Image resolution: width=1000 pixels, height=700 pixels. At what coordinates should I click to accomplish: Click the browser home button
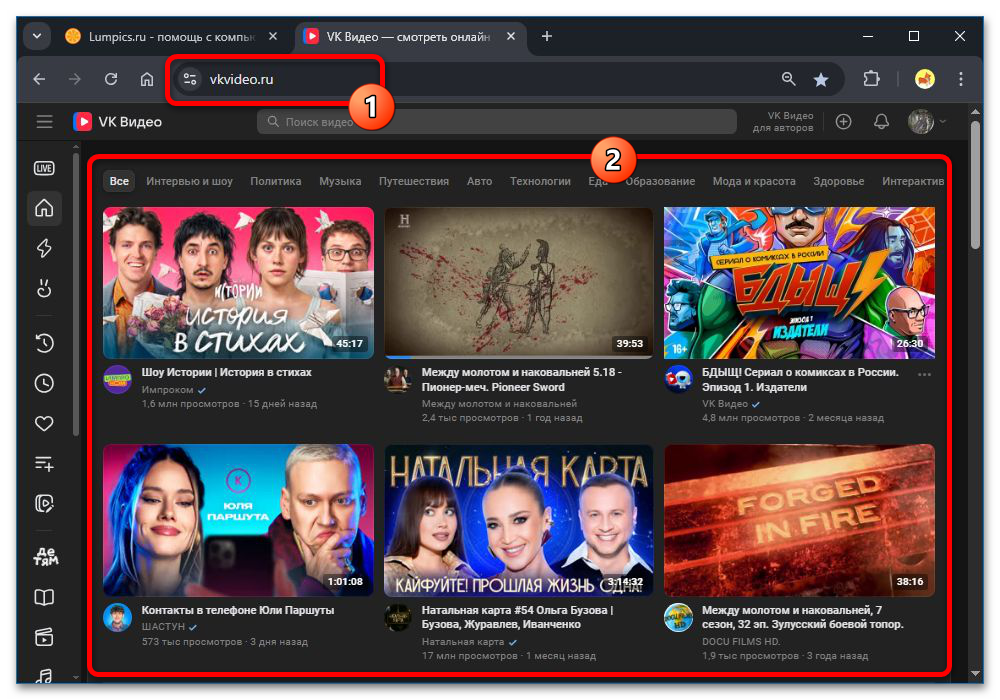[147, 79]
